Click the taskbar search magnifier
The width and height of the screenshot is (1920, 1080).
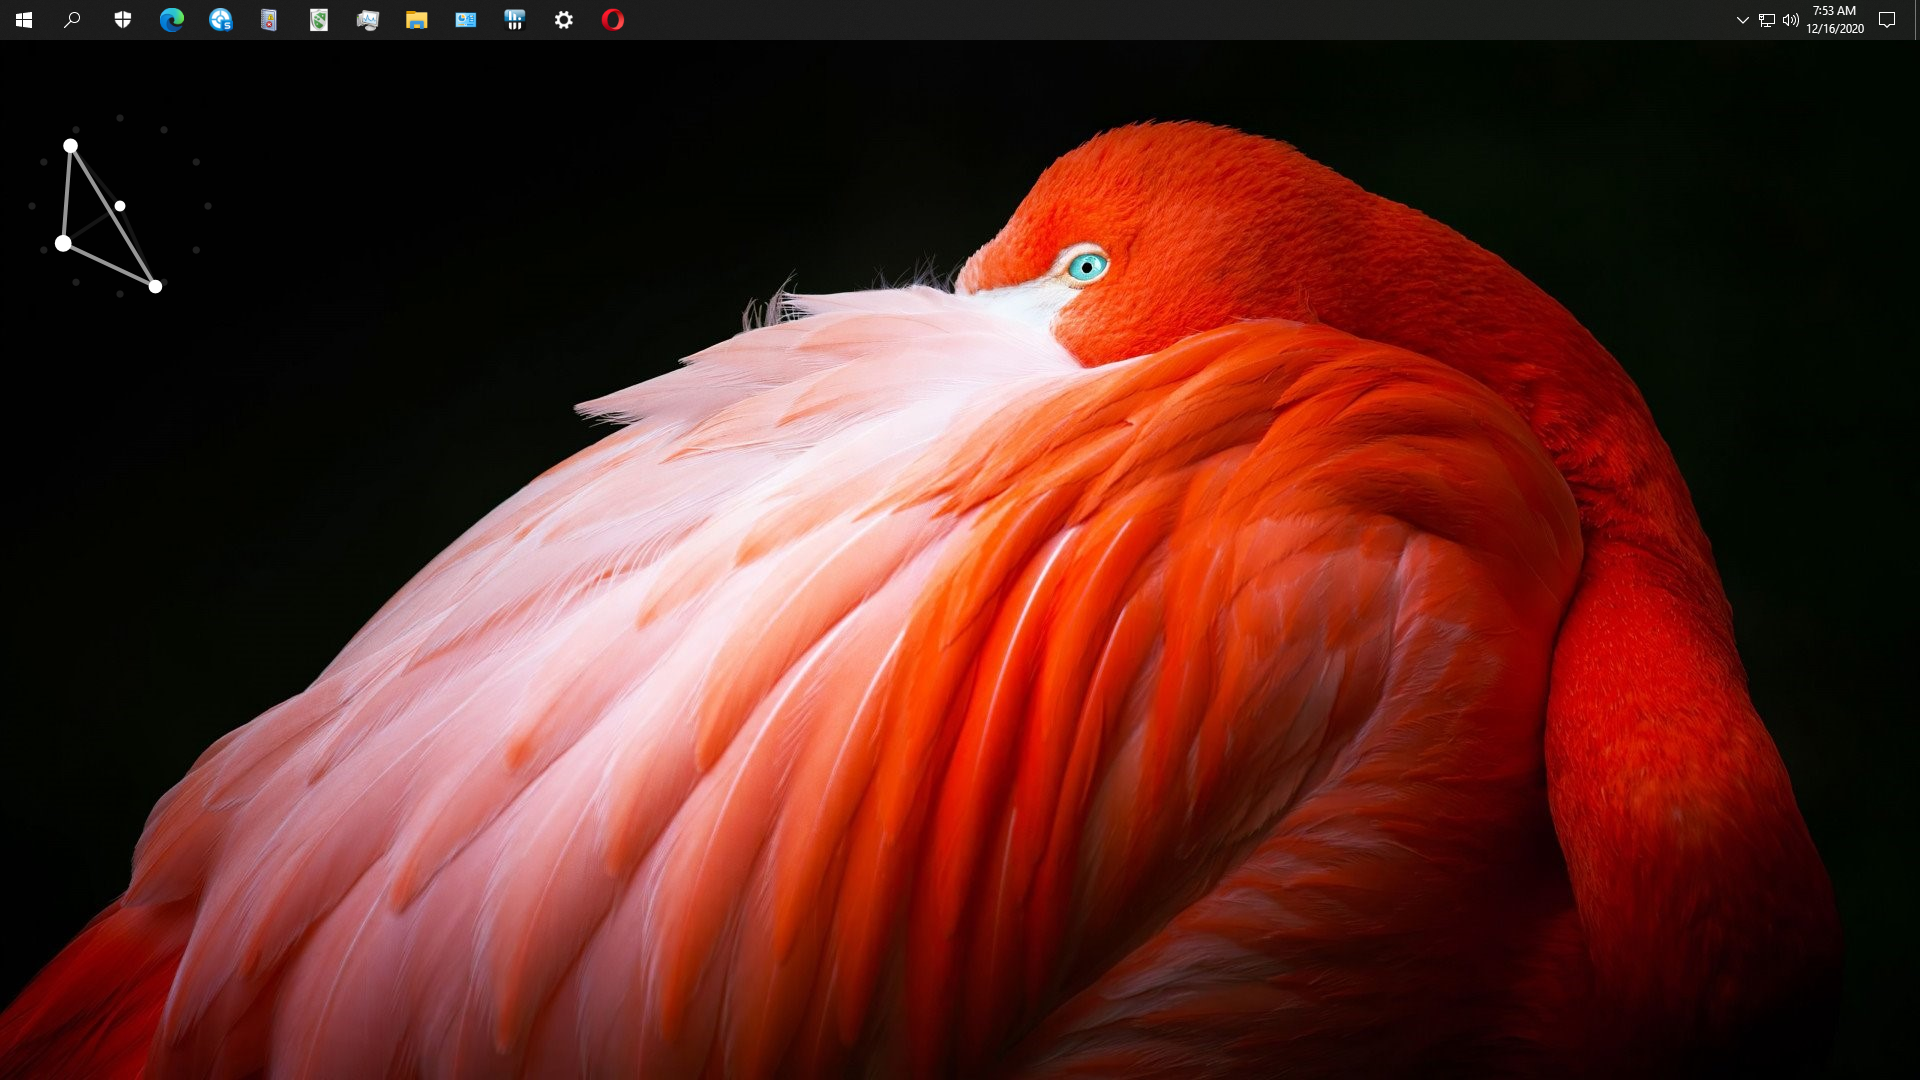[x=72, y=20]
